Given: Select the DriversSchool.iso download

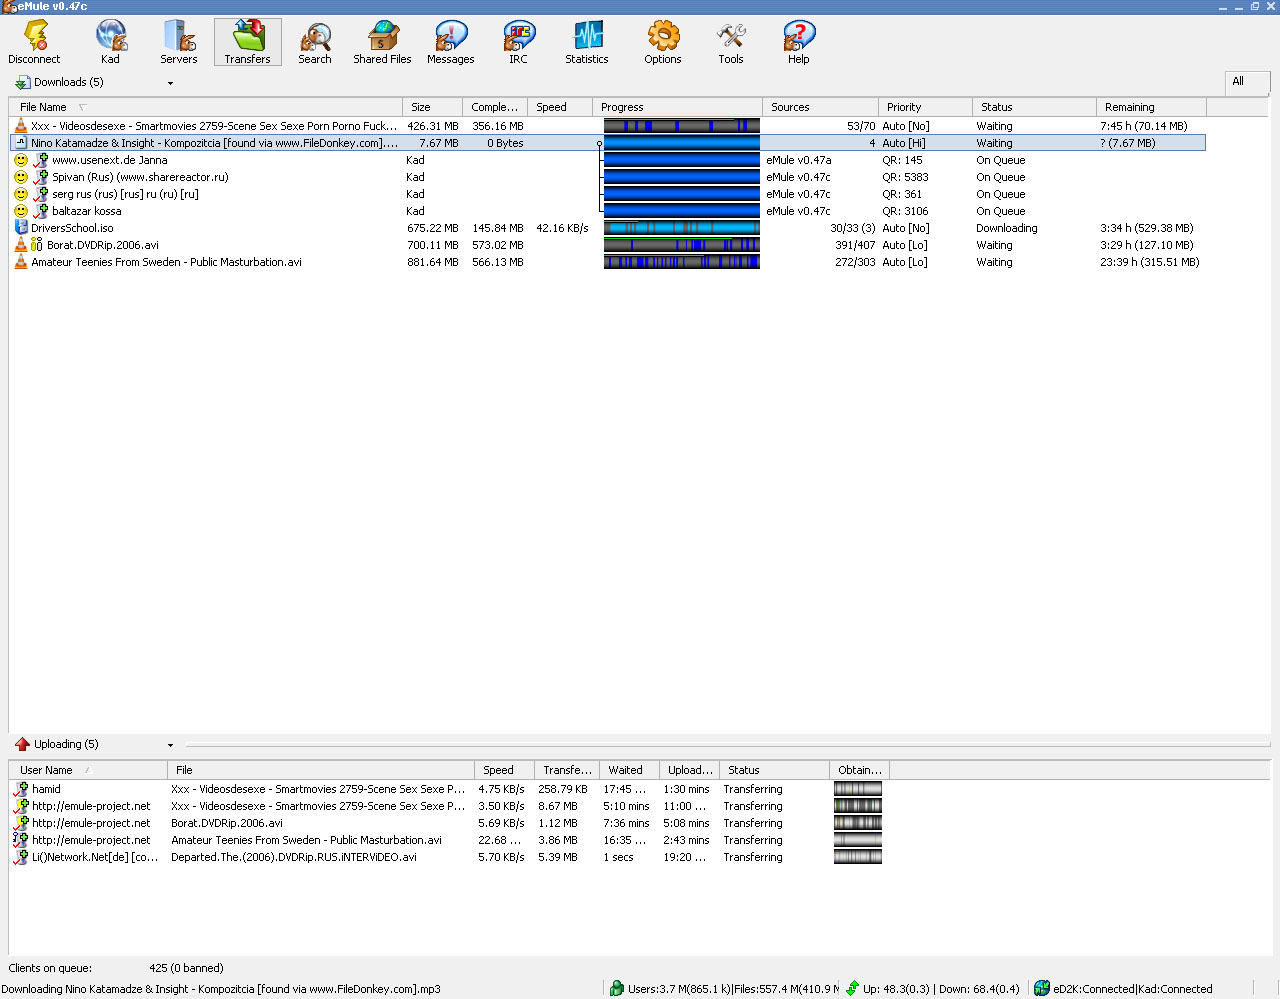Looking at the screenshot, I should coord(608,228).
